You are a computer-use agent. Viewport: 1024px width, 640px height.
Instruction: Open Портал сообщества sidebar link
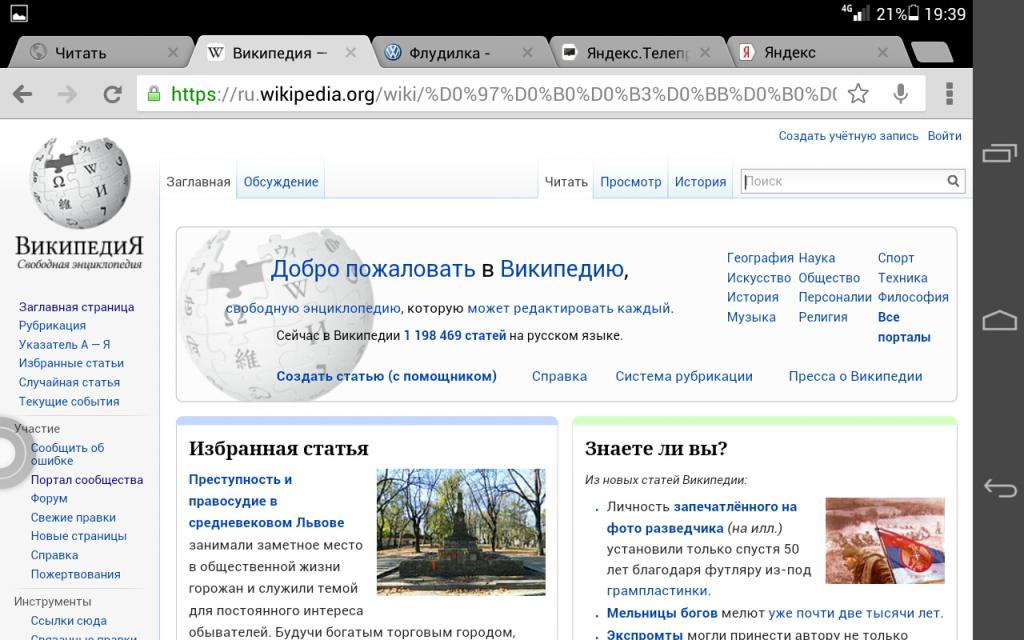click(x=87, y=479)
